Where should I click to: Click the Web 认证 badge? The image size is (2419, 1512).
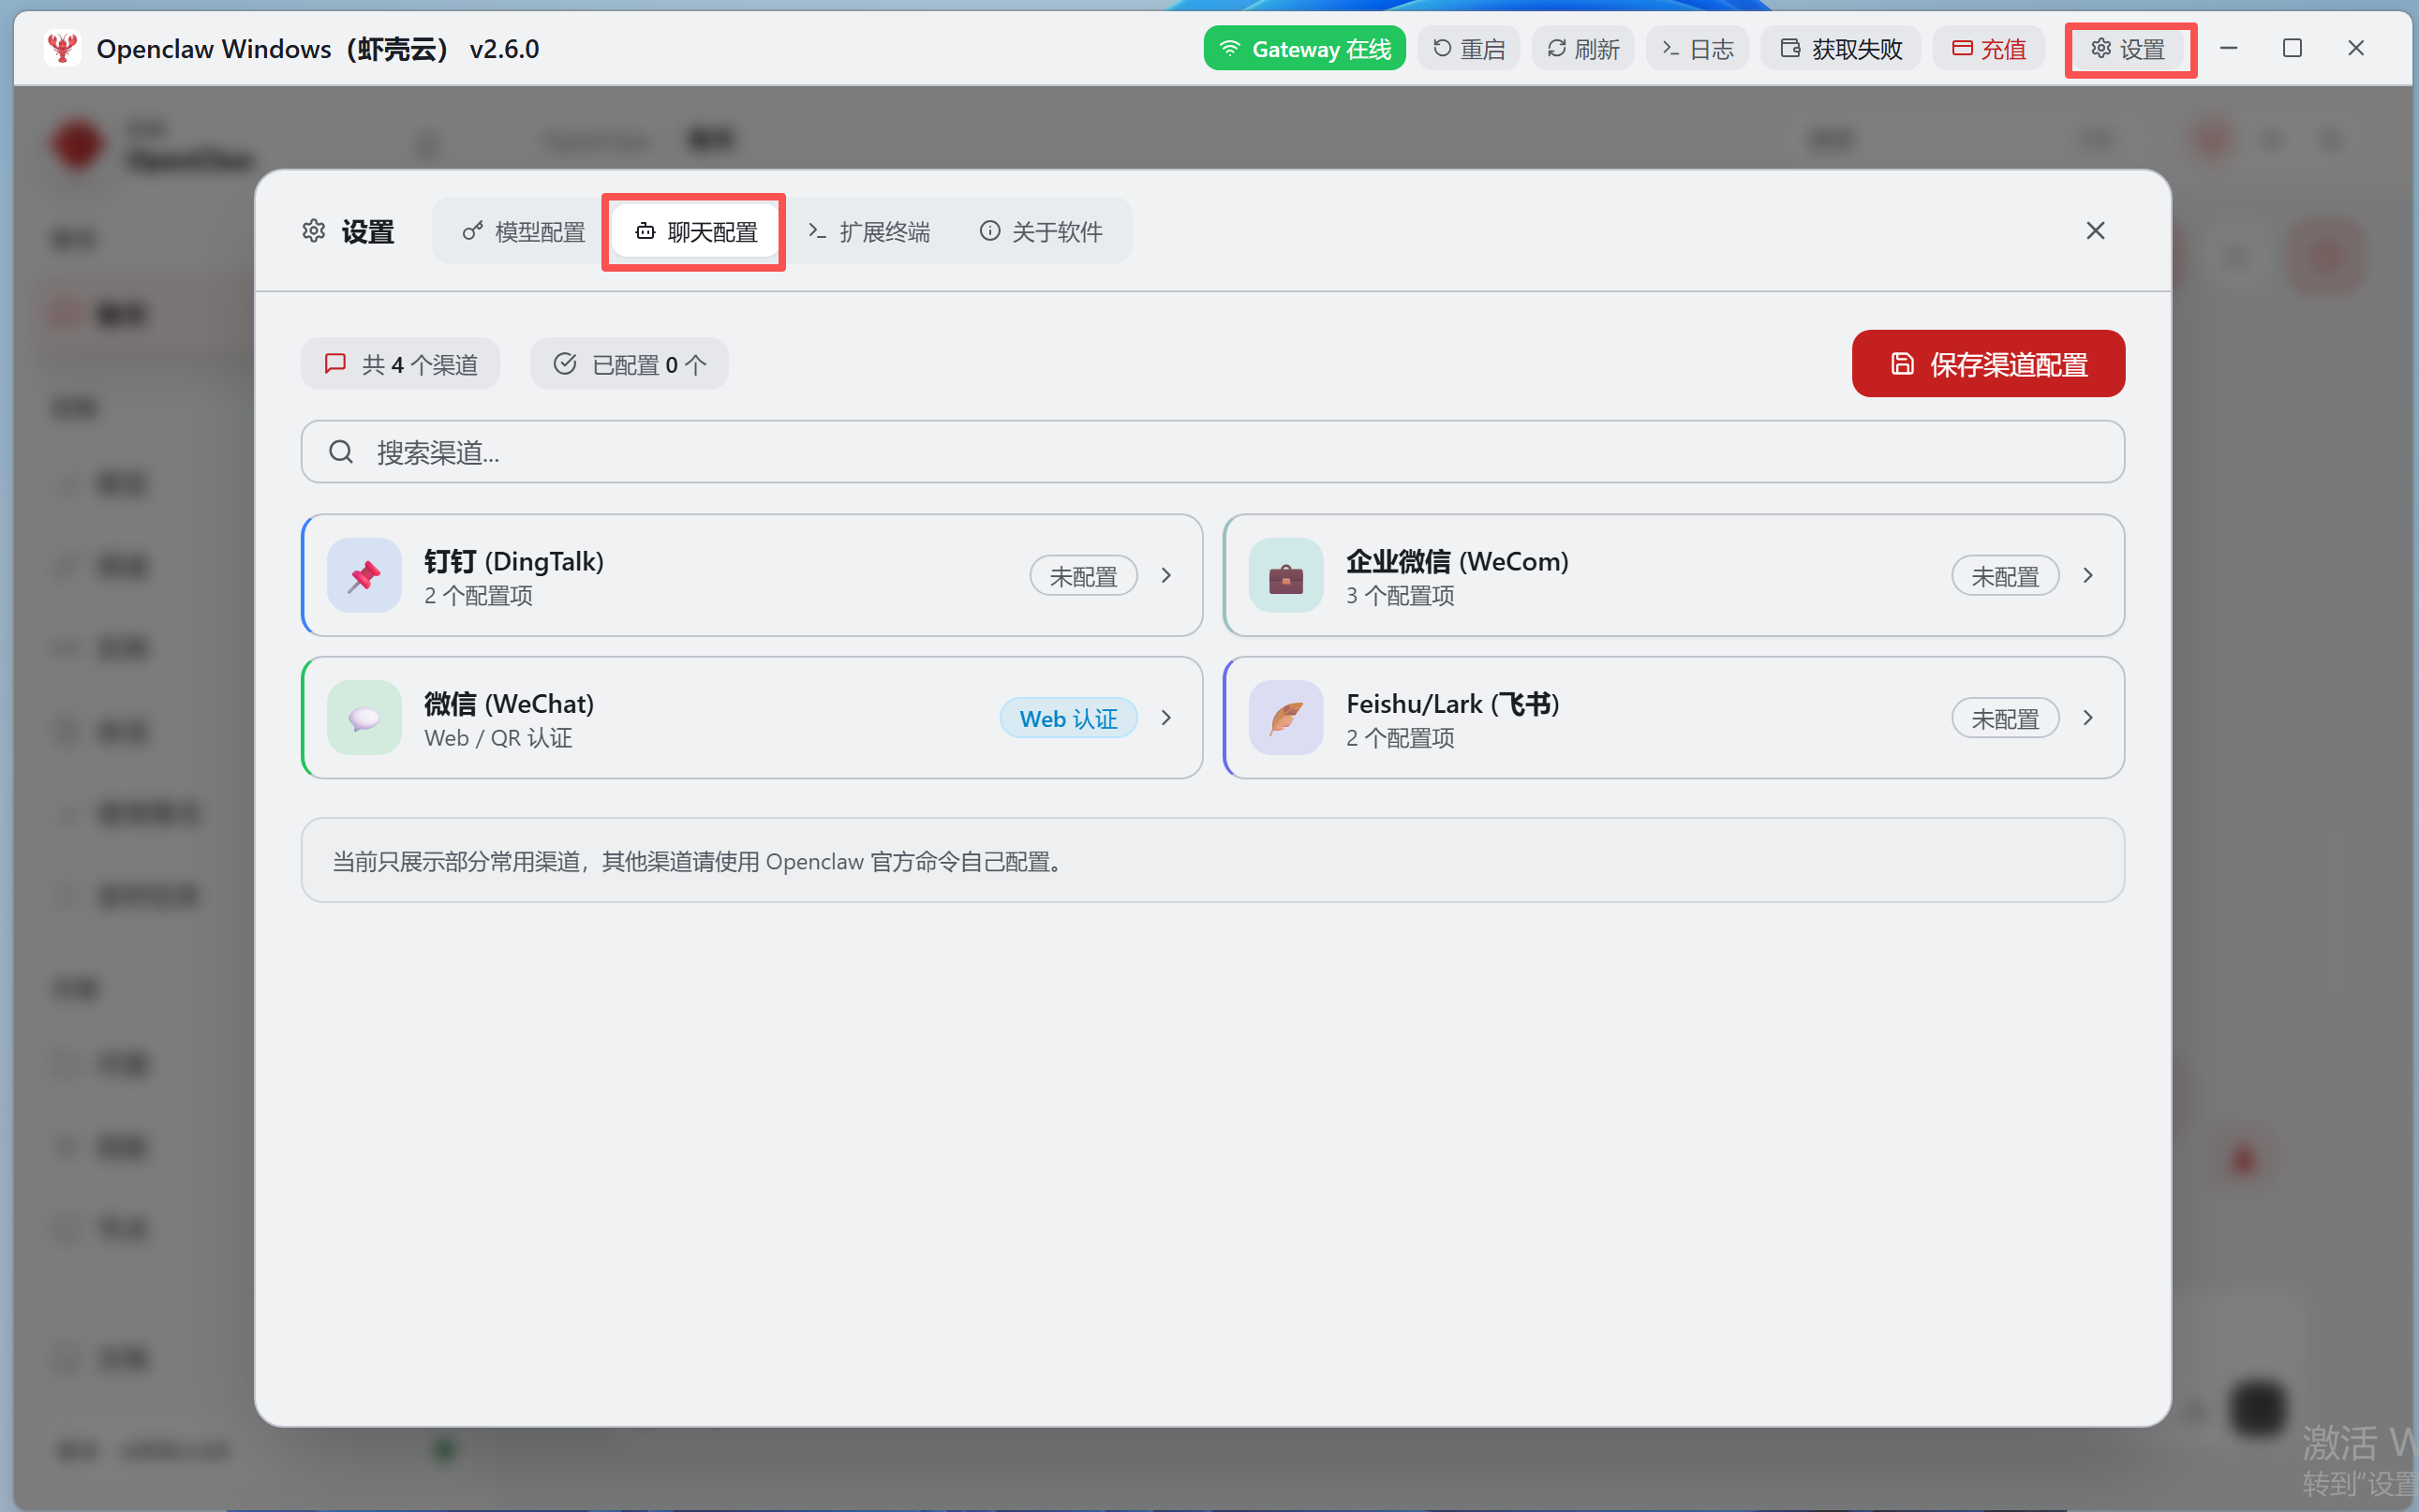[x=1068, y=718]
